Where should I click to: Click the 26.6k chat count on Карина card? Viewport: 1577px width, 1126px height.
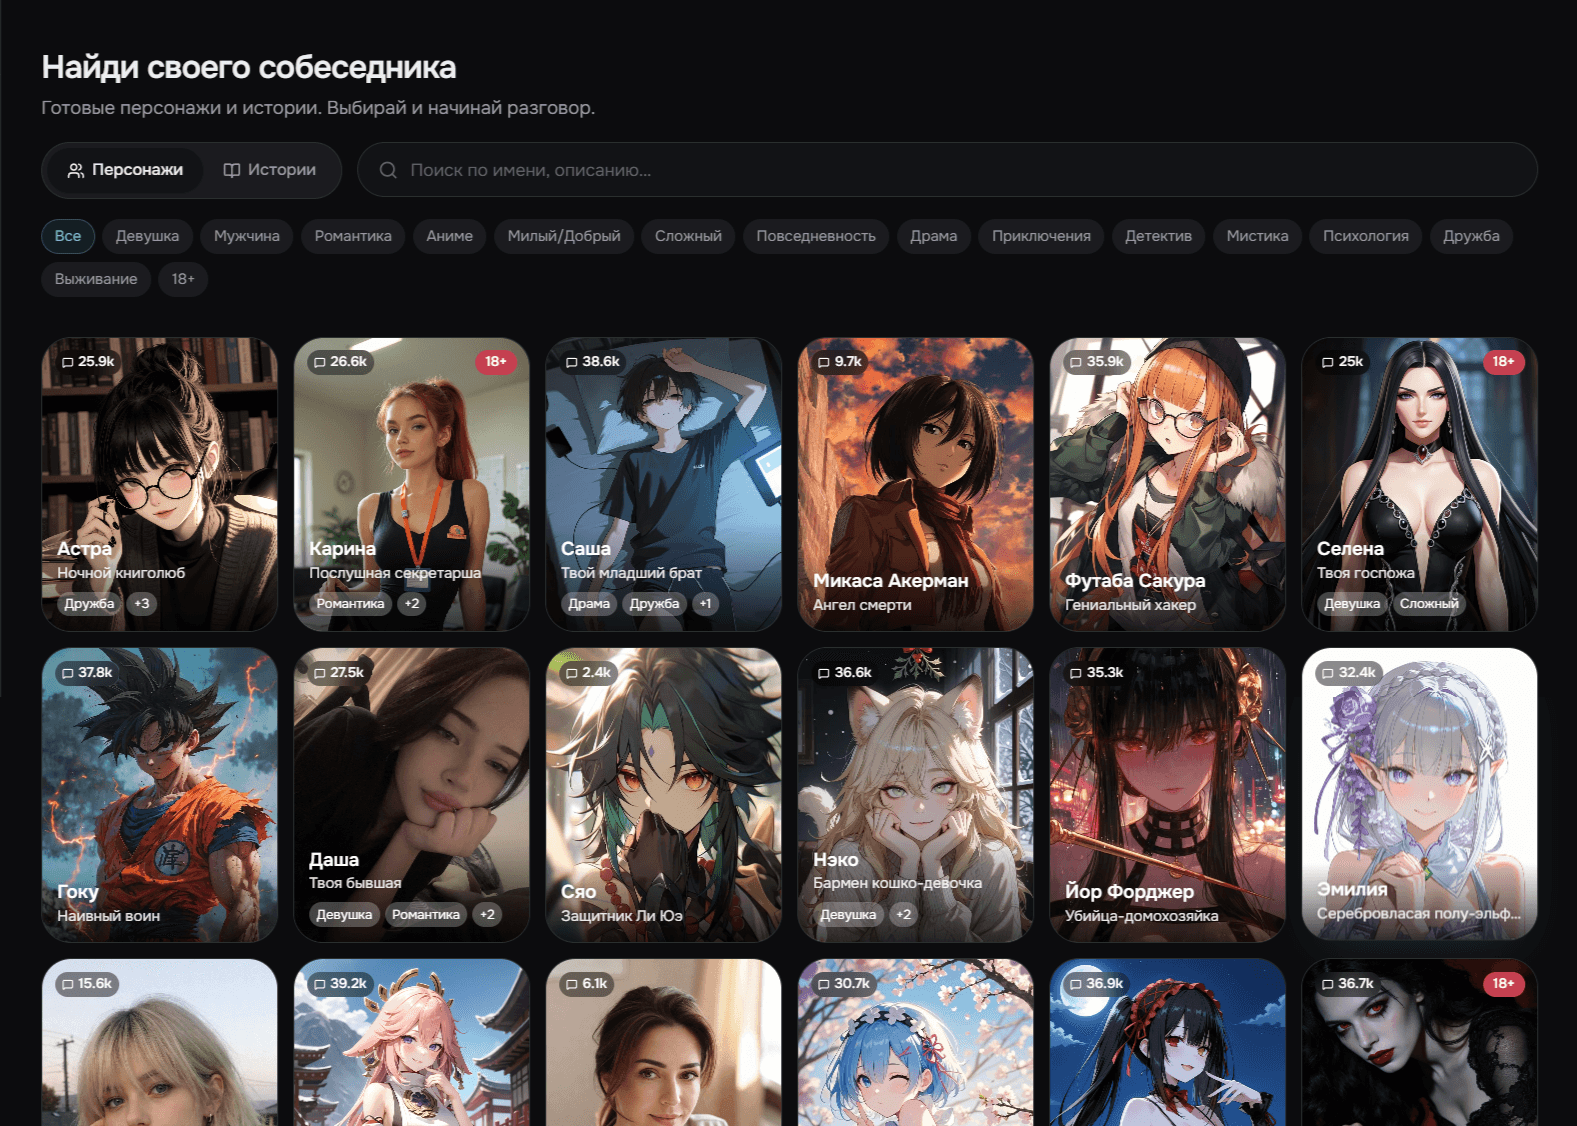pyautogui.click(x=340, y=362)
